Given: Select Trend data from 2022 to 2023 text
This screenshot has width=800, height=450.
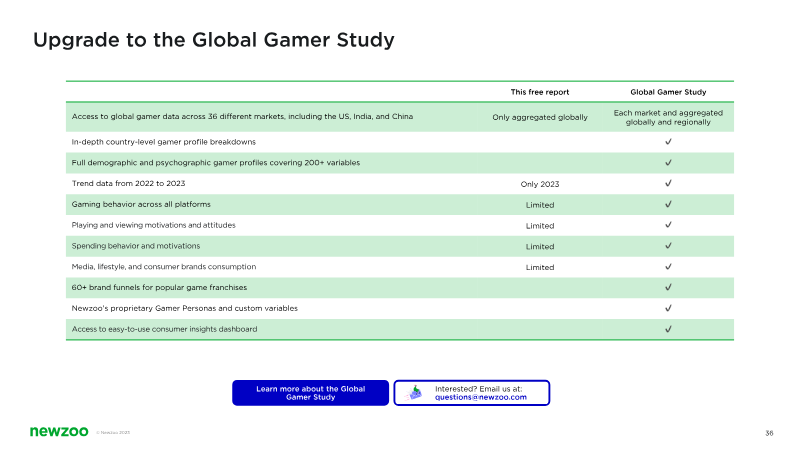Looking at the screenshot, I should [129, 183].
